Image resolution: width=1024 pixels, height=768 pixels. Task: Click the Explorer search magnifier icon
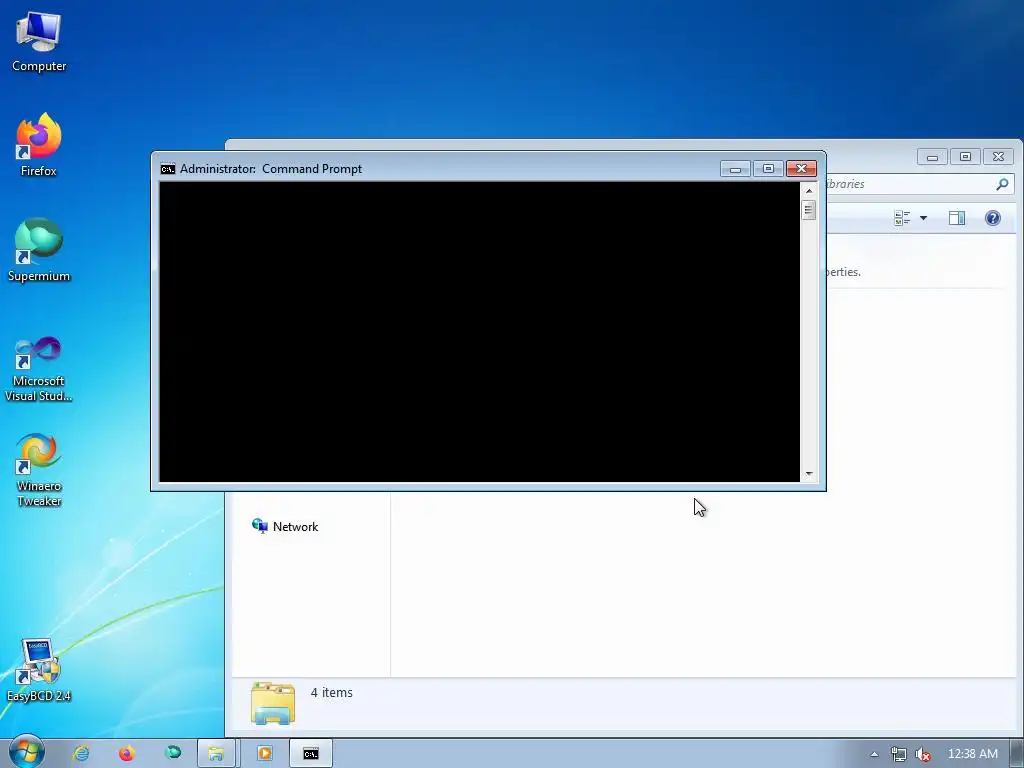pos(1002,184)
